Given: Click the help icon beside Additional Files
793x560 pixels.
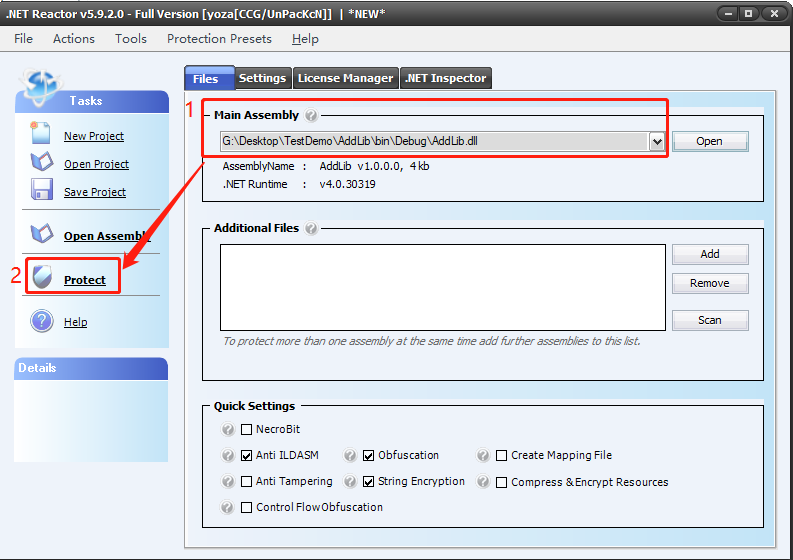Looking at the screenshot, I should 312,228.
